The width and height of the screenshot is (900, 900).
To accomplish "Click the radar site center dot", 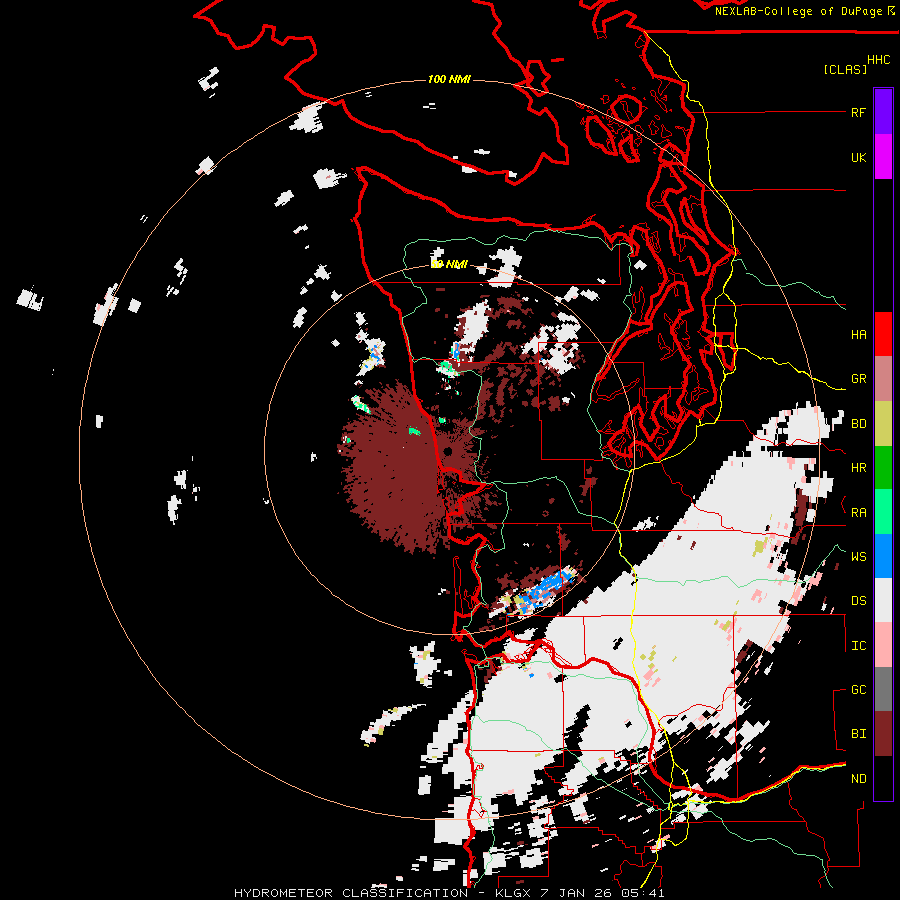I will point(448,452).
